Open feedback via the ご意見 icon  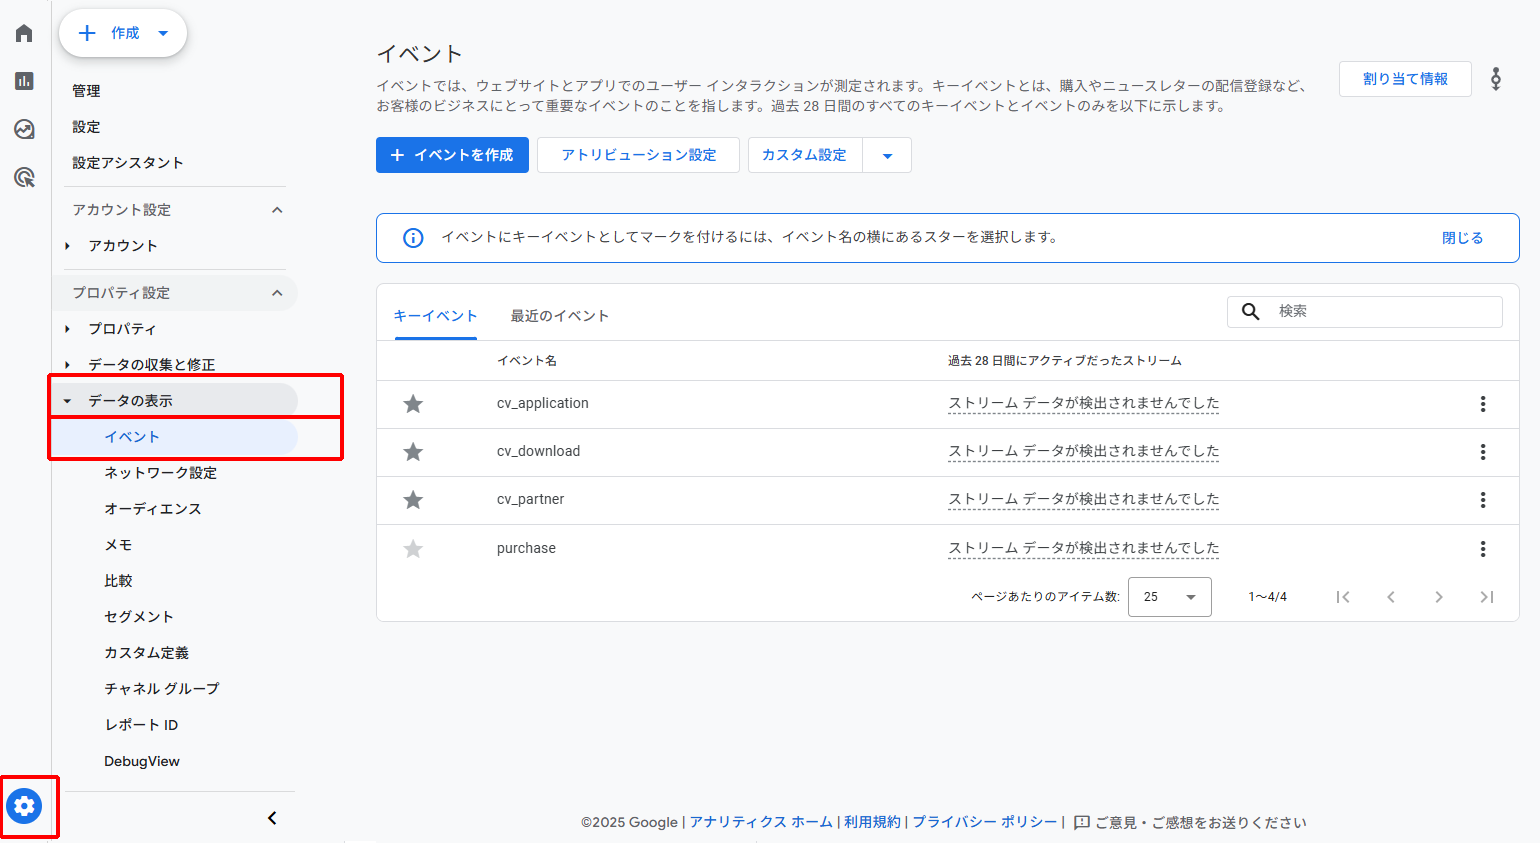point(1080,822)
